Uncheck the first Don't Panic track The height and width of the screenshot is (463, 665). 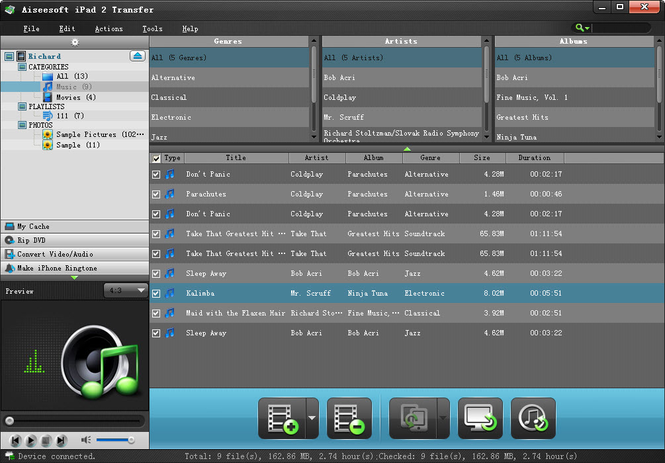coord(156,174)
